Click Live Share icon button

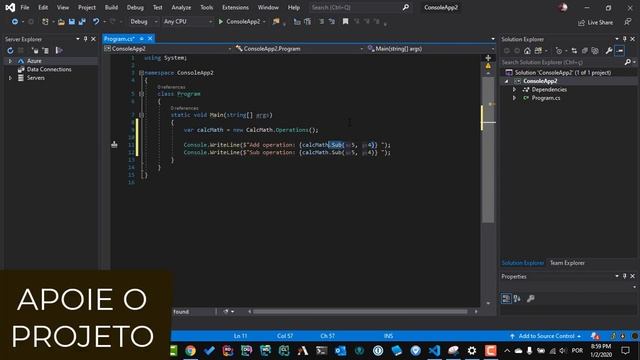tap(595, 22)
